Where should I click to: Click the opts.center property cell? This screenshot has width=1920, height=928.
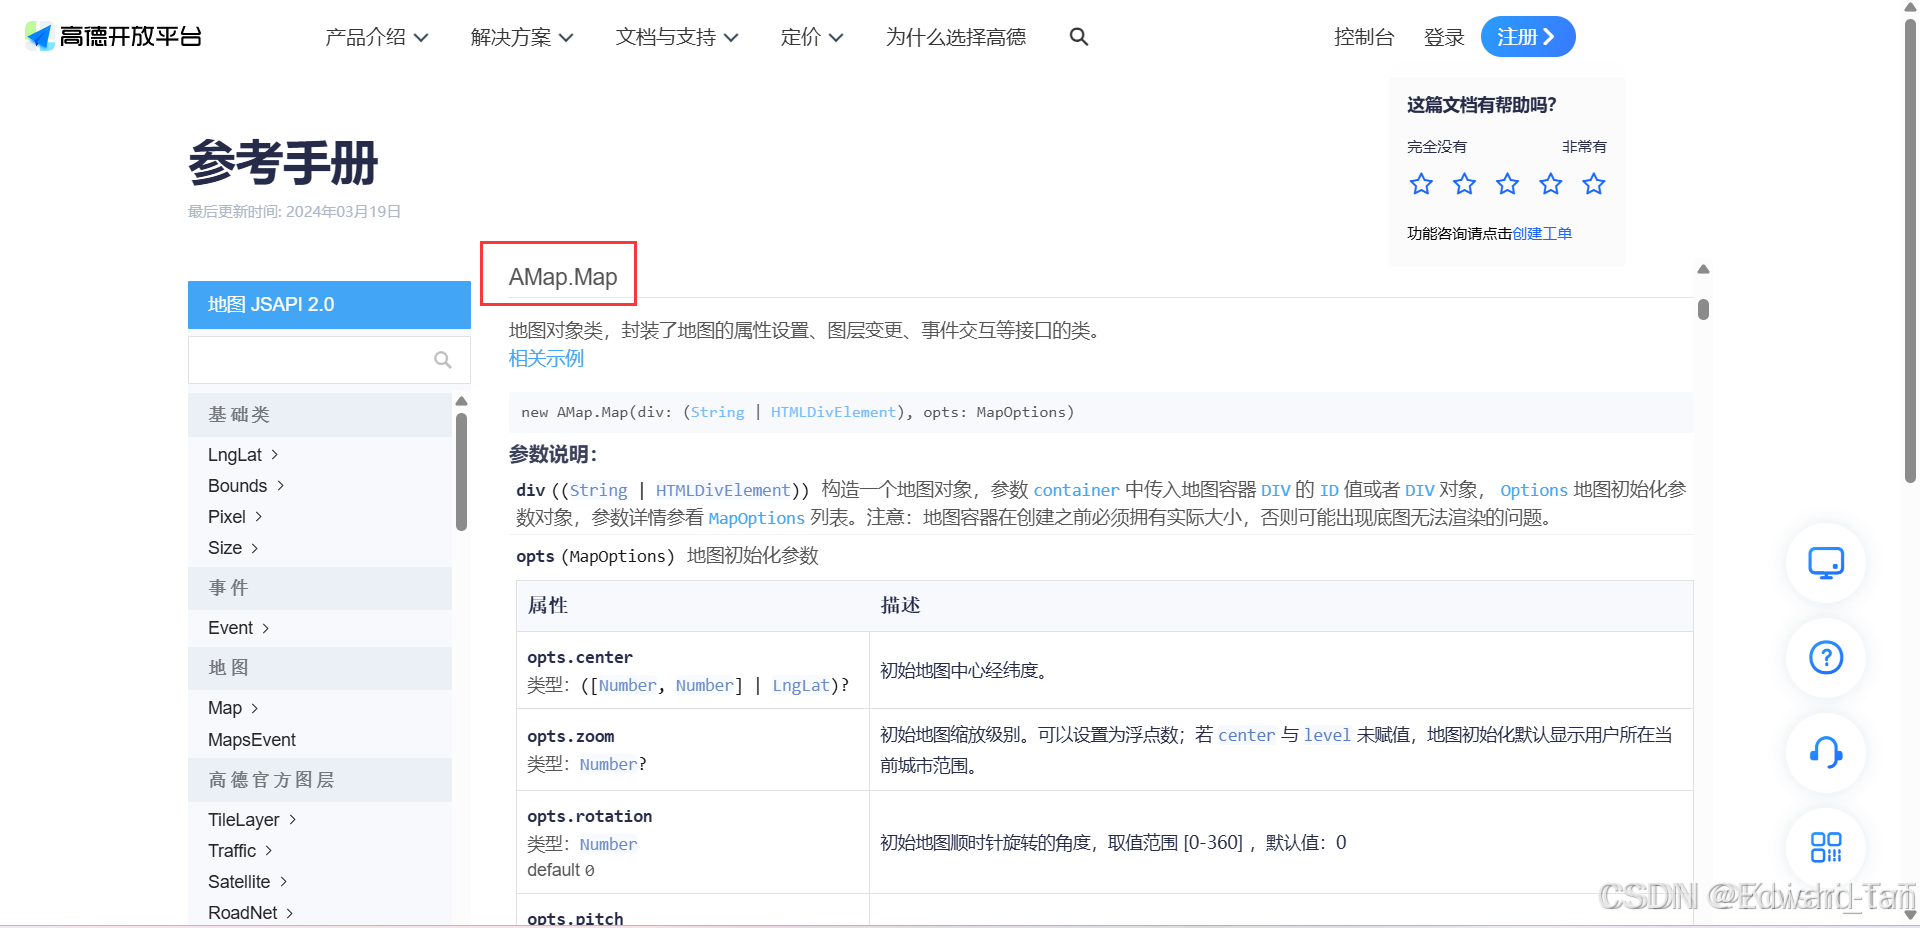click(x=692, y=670)
